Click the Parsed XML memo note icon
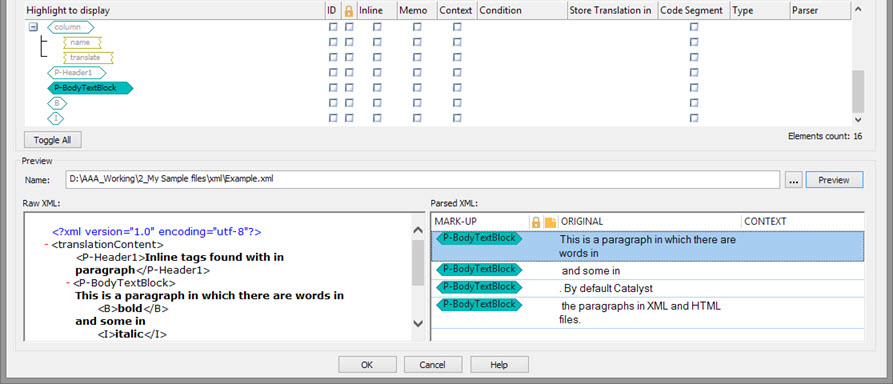 click(550, 222)
